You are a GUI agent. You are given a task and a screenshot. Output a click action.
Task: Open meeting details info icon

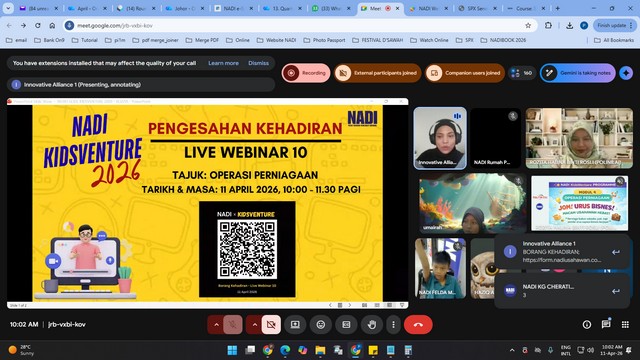point(587,324)
